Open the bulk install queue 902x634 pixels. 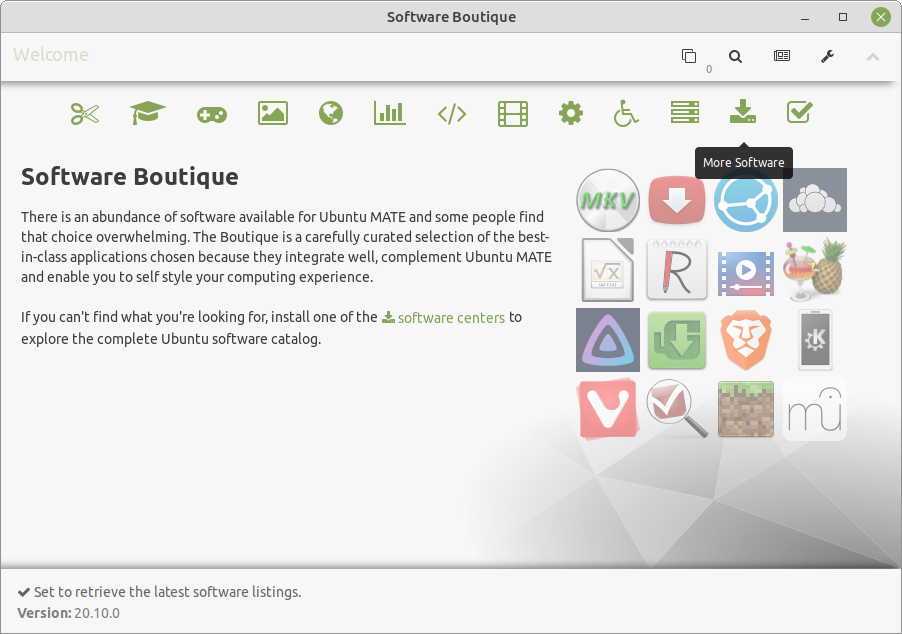[x=689, y=56]
